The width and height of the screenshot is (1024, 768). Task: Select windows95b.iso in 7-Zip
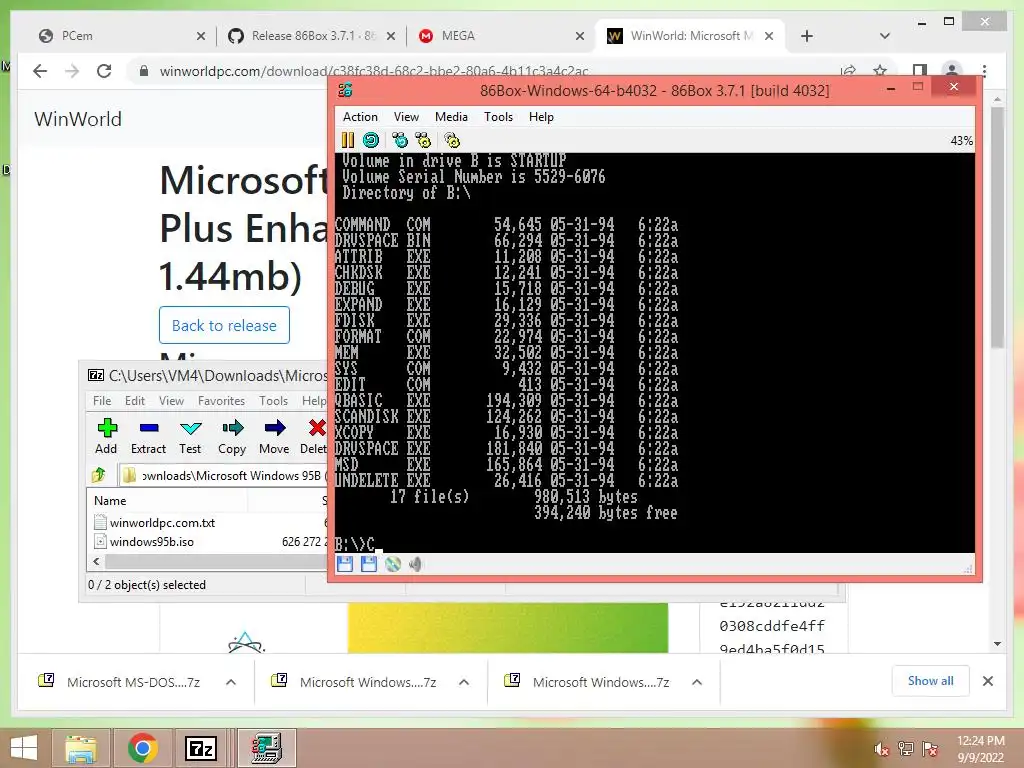(x=152, y=541)
